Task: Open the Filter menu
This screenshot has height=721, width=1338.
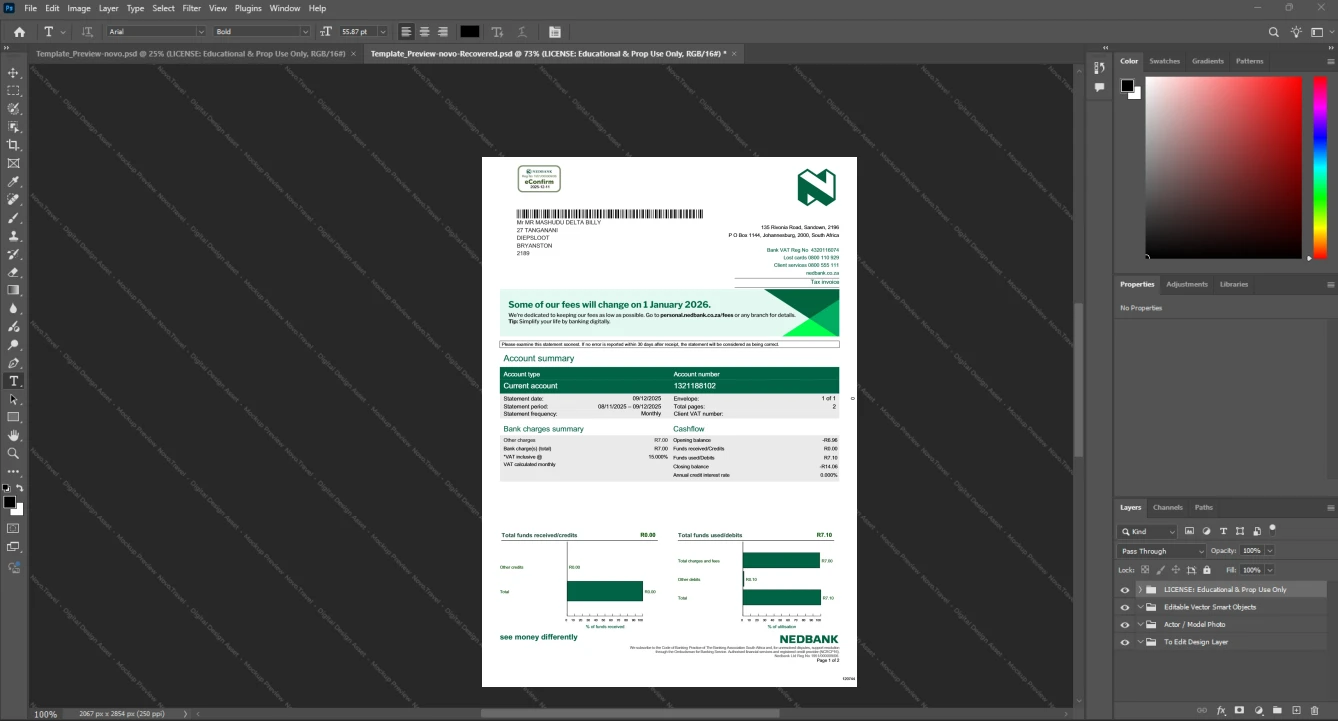Action: tap(191, 8)
